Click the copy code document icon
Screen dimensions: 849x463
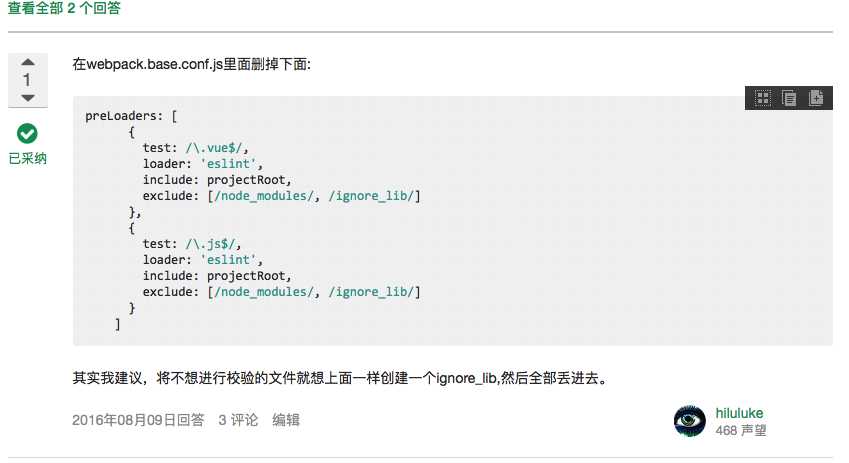click(x=789, y=97)
